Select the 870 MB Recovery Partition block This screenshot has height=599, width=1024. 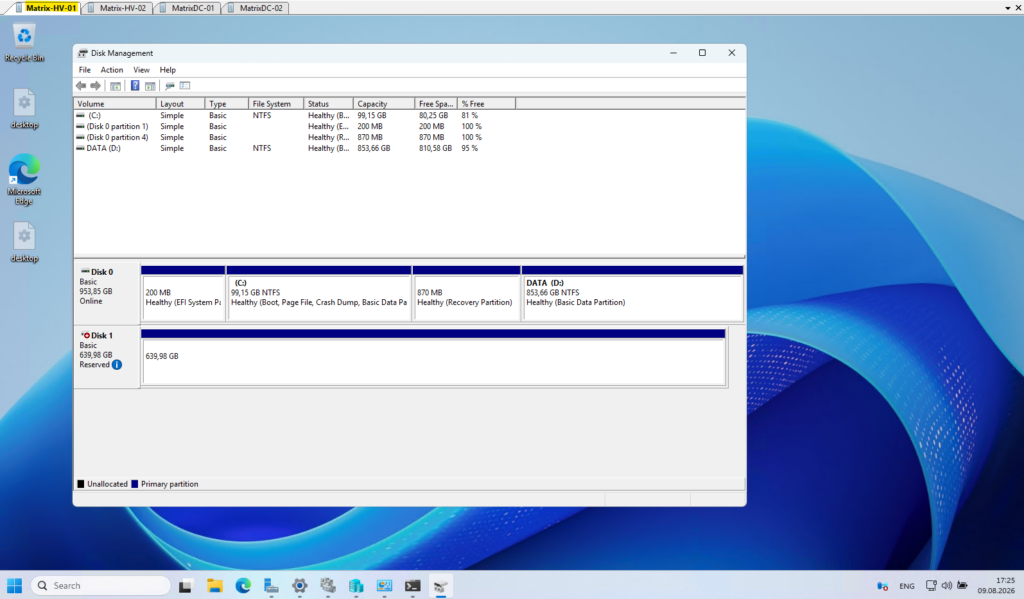click(x=466, y=293)
